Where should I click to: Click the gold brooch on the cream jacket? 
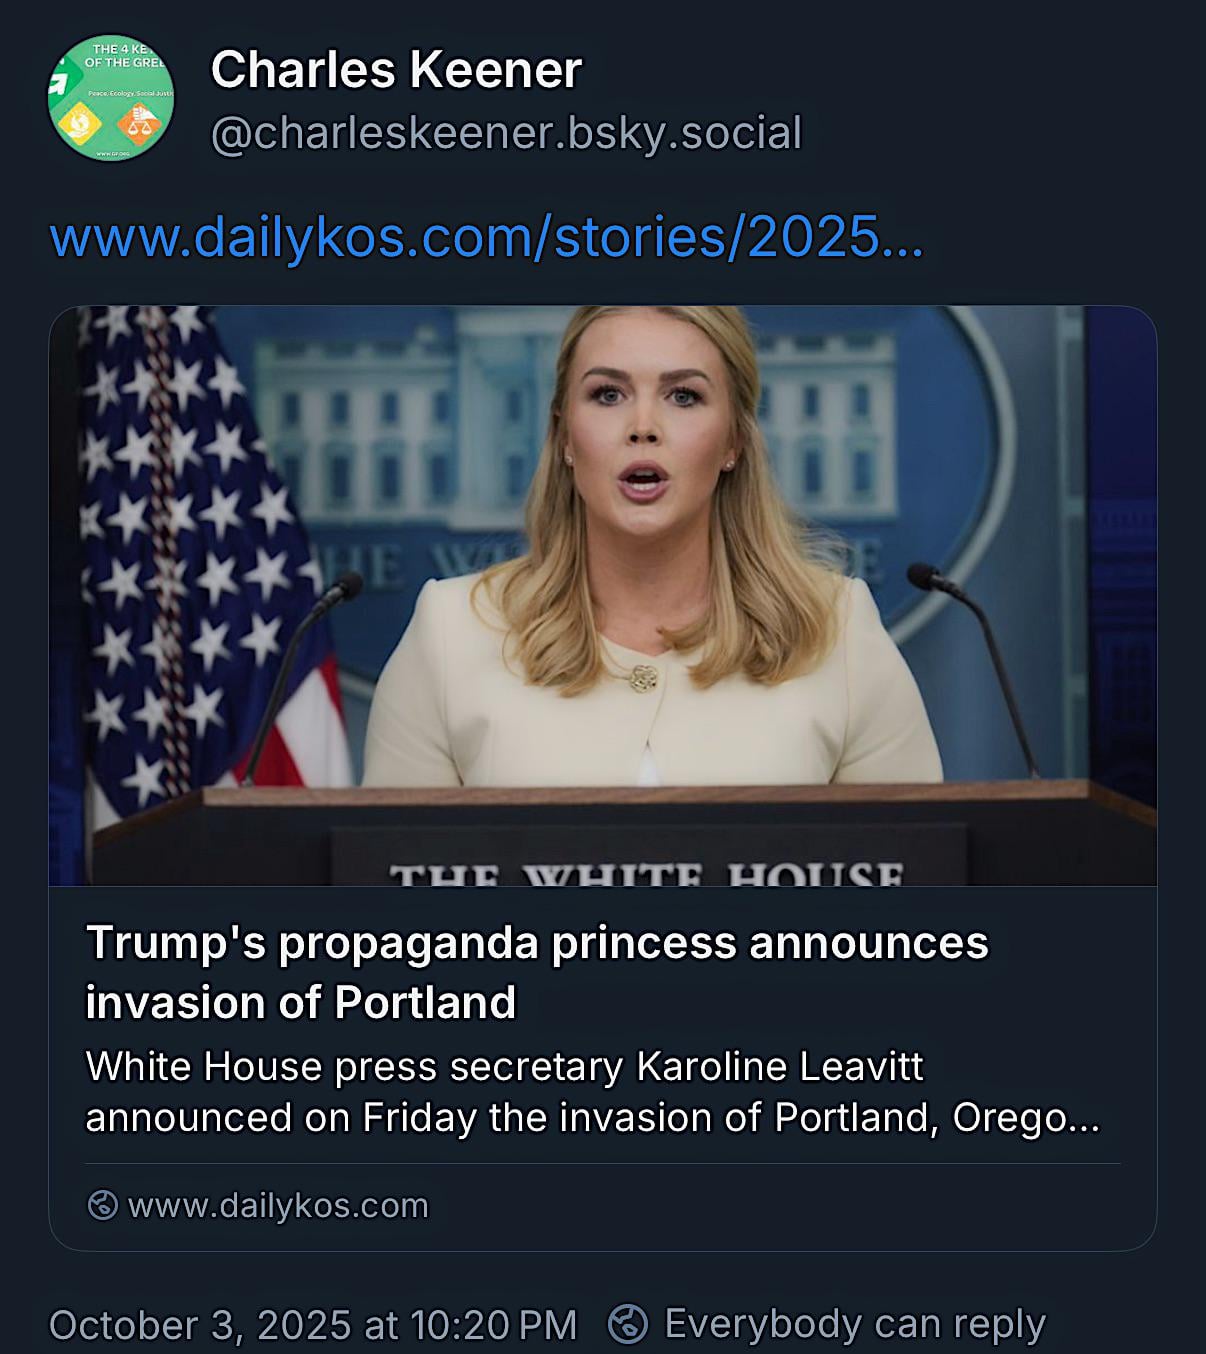coord(643,679)
